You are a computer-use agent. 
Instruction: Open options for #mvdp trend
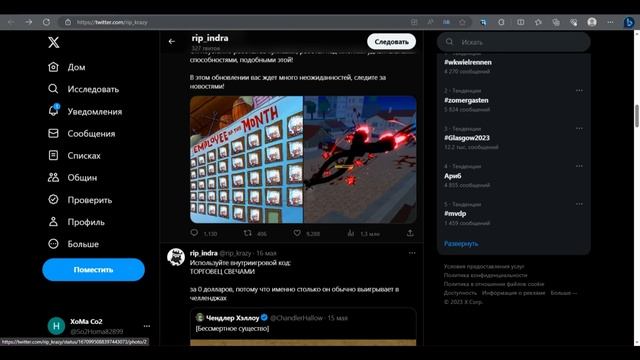579,204
